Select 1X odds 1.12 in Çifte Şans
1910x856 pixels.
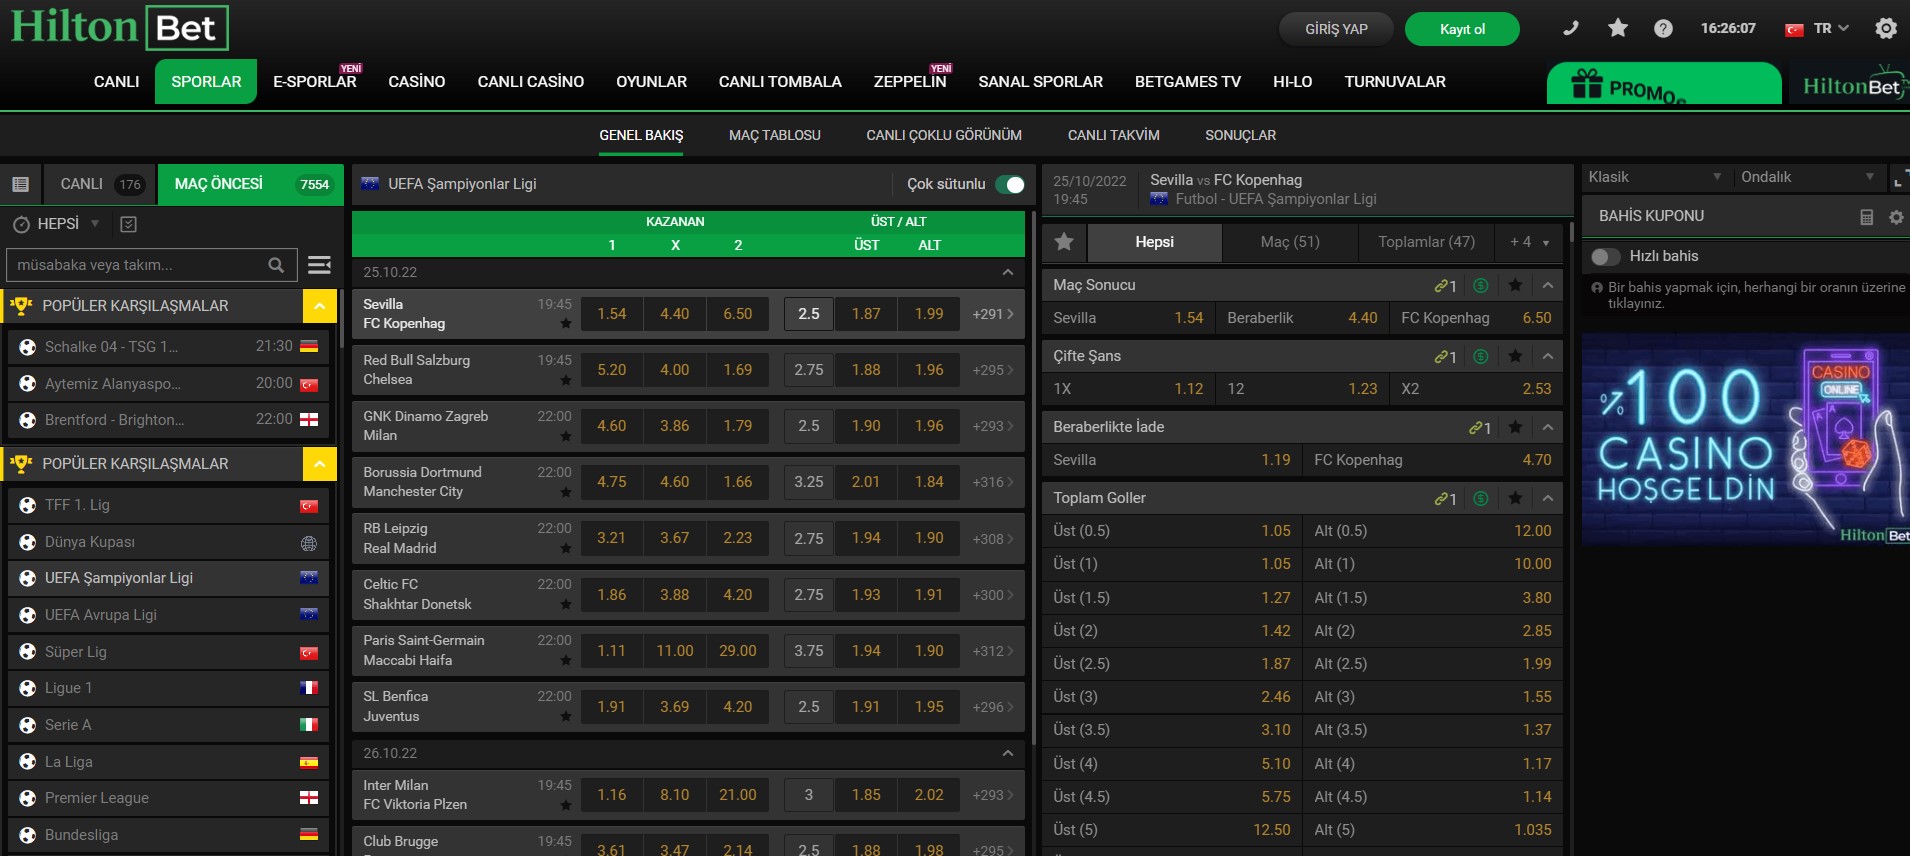[1129, 389]
